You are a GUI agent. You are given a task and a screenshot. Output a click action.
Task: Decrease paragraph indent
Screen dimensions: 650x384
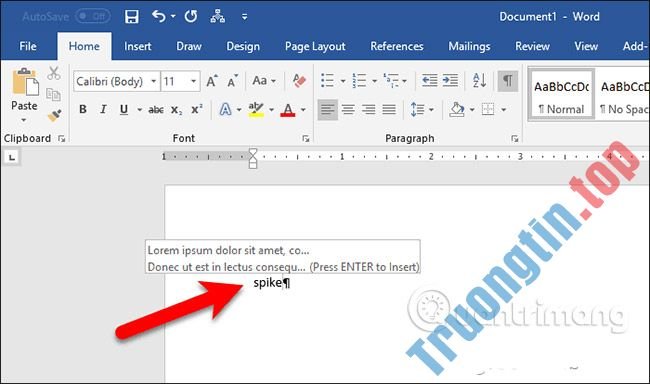[x=429, y=80]
